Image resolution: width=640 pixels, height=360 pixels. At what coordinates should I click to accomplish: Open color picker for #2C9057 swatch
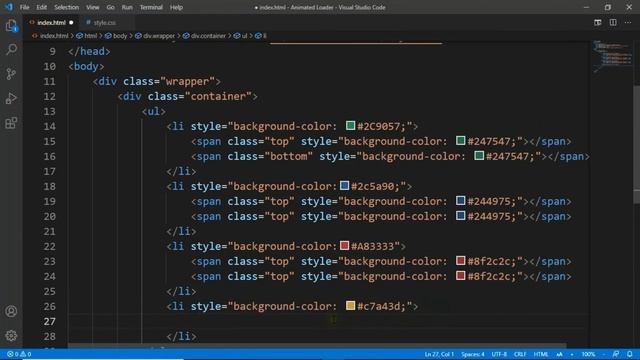[350, 125]
